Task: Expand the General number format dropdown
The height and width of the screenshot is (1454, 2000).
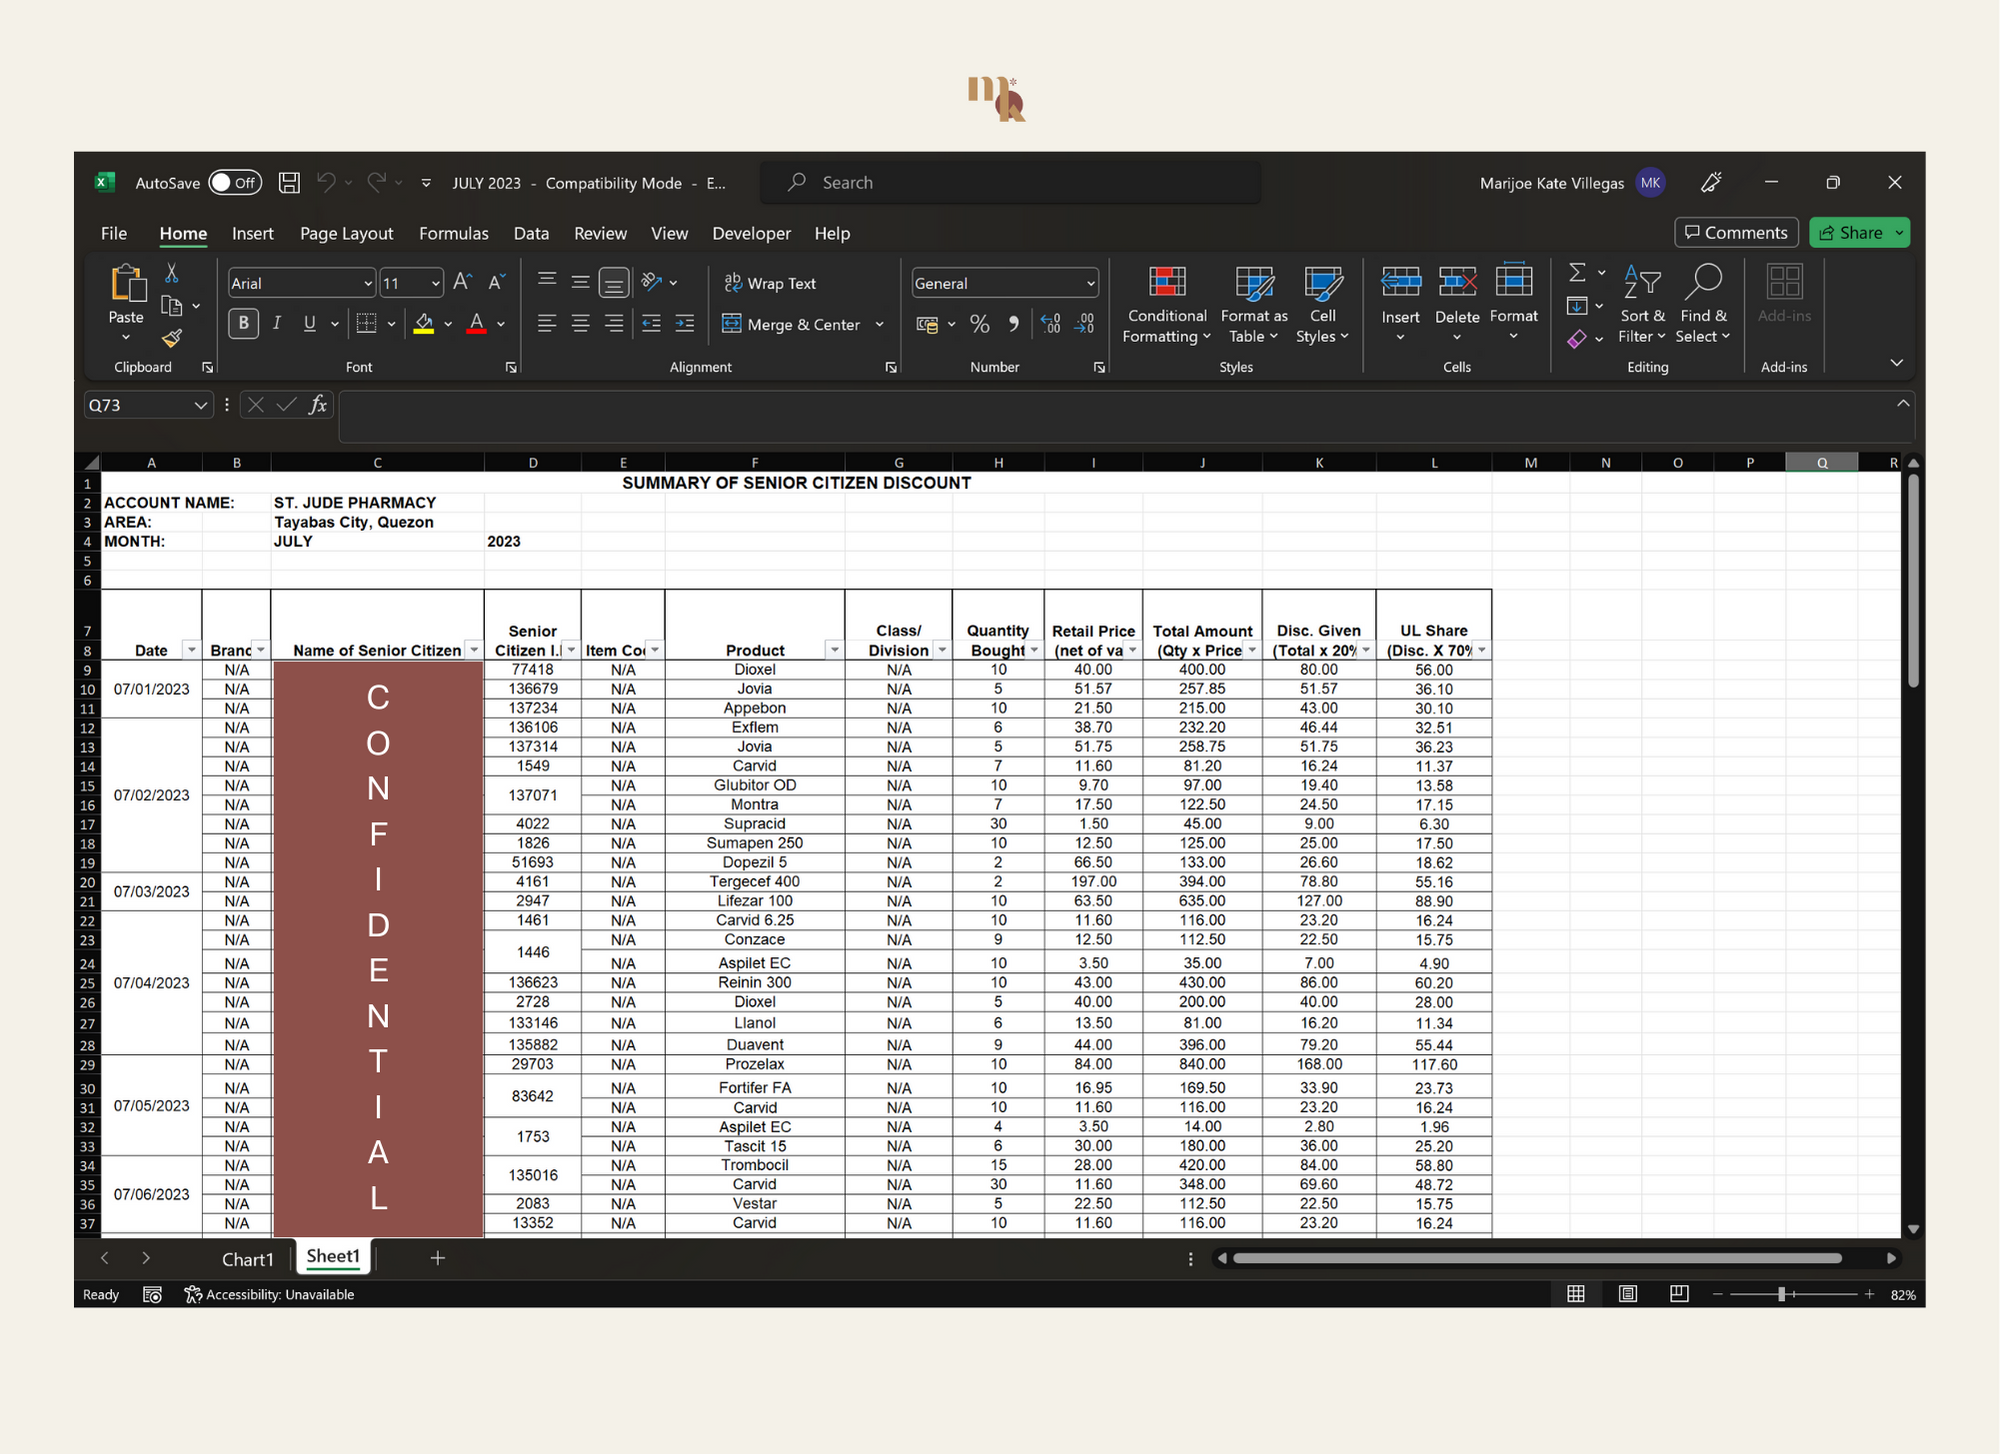Action: click(x=1090, y=284)
